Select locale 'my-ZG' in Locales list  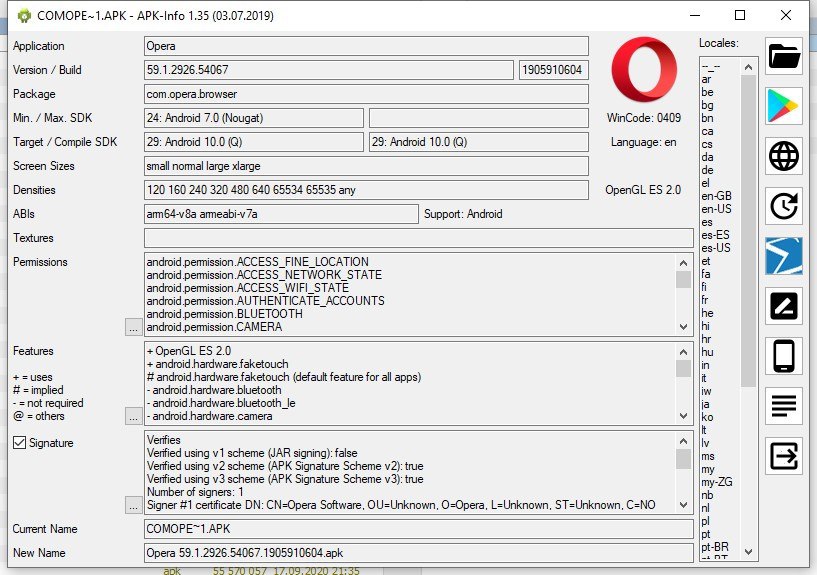[717, 482]
